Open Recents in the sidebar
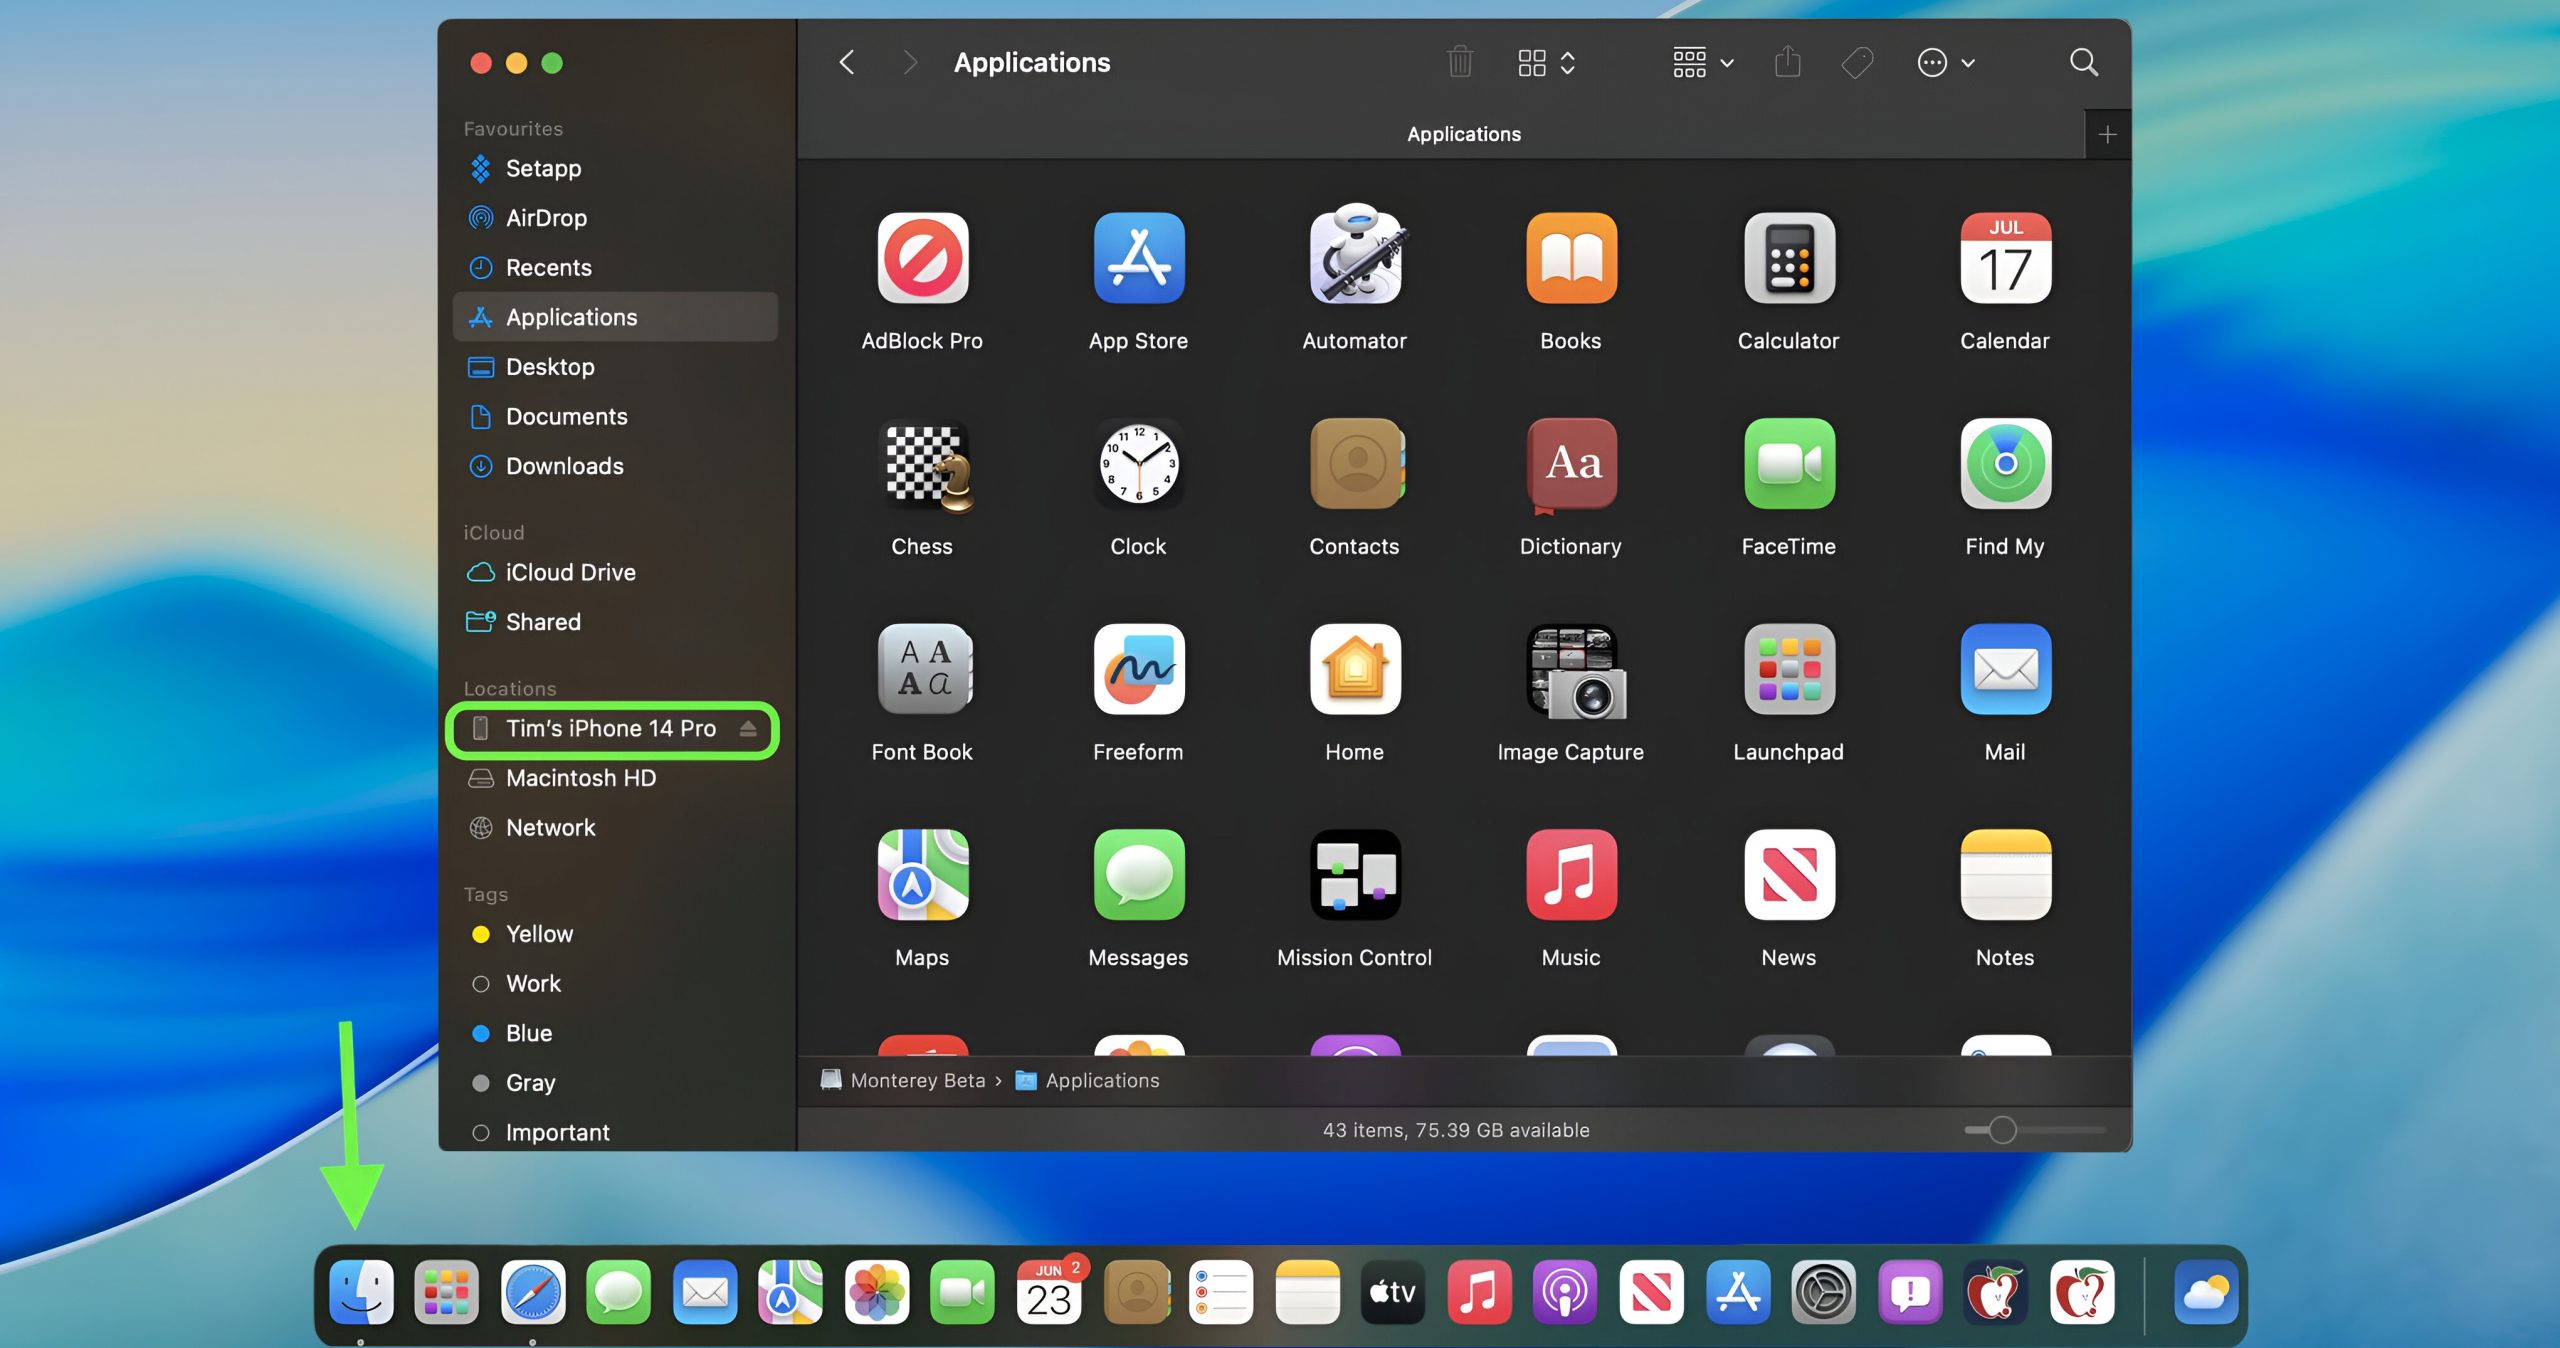 [x=615, y=267]
